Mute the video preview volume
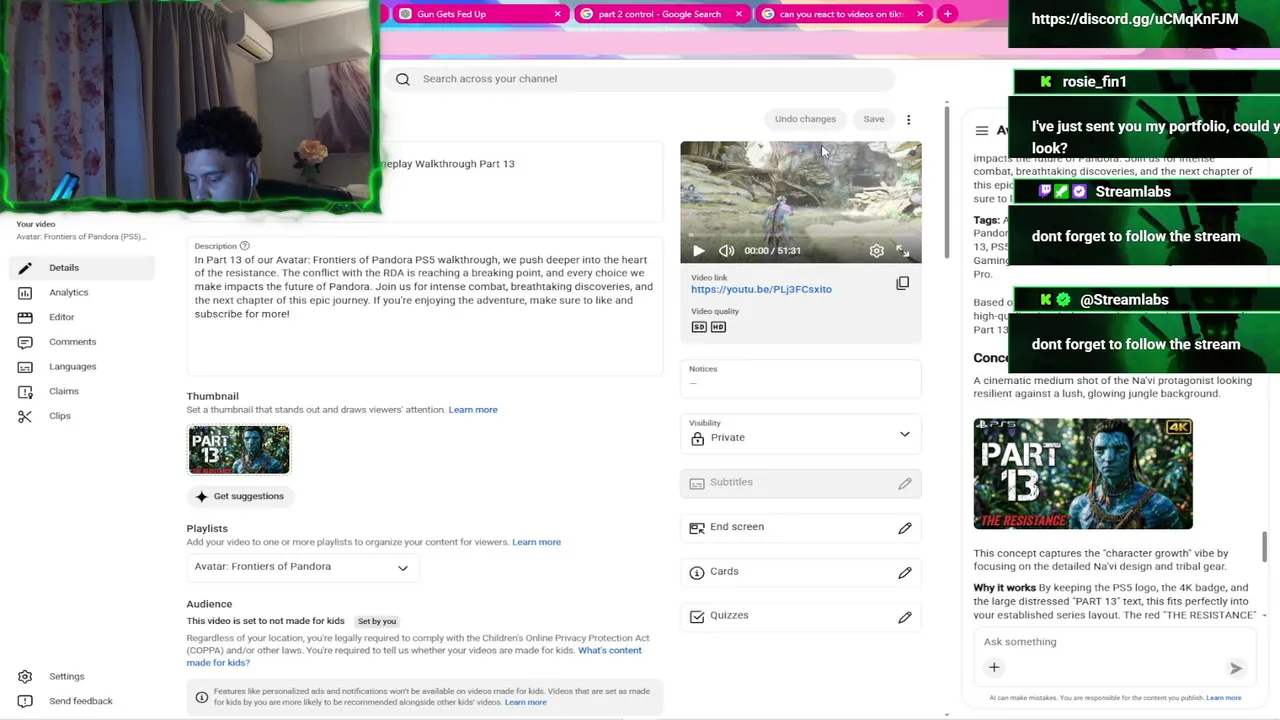The width and height of the screenshot is (1280, 720). (727, 251)
